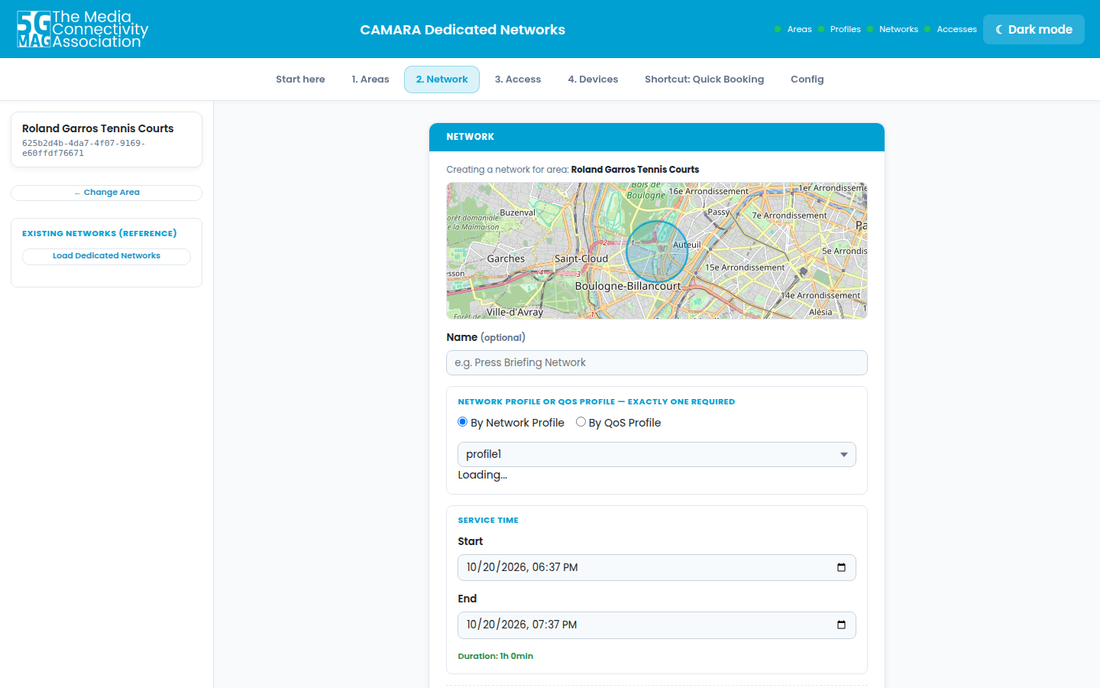Viewport: 1100px width, 688px height.
Task: Focus the network Name input field
Action: (x=657, y=363)
